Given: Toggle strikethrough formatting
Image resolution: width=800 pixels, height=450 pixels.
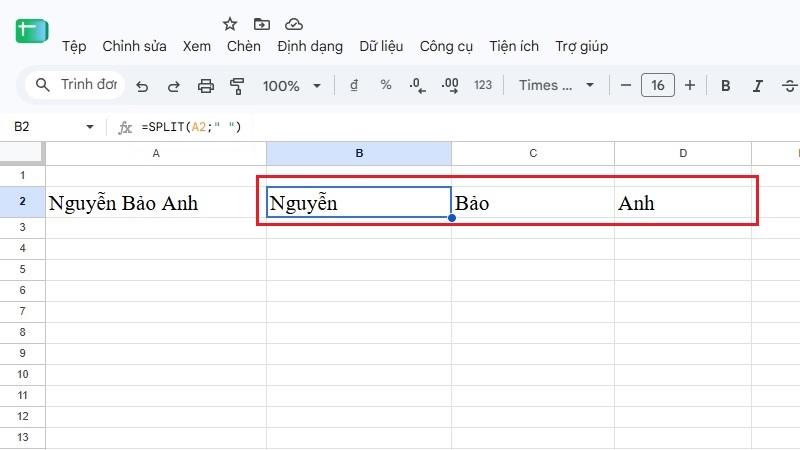Looking at the screenshot, I should [x=789, y=86].
